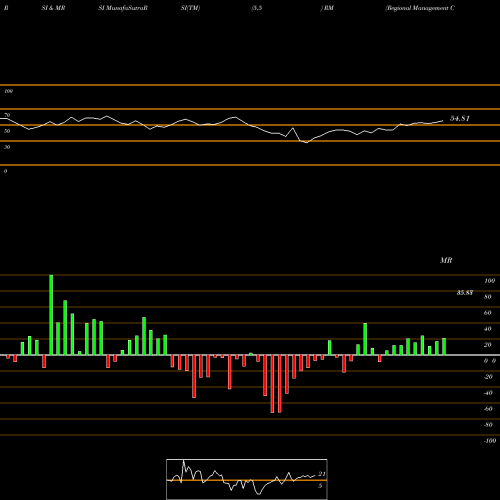
Task: Click the 'SI(TM)' header text
Action: (190, 8)
